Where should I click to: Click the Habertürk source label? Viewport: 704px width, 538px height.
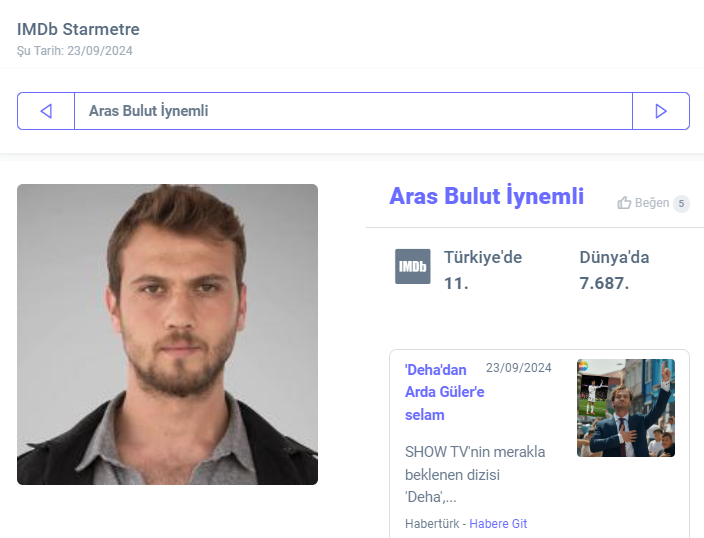click(x=432, y=524)
